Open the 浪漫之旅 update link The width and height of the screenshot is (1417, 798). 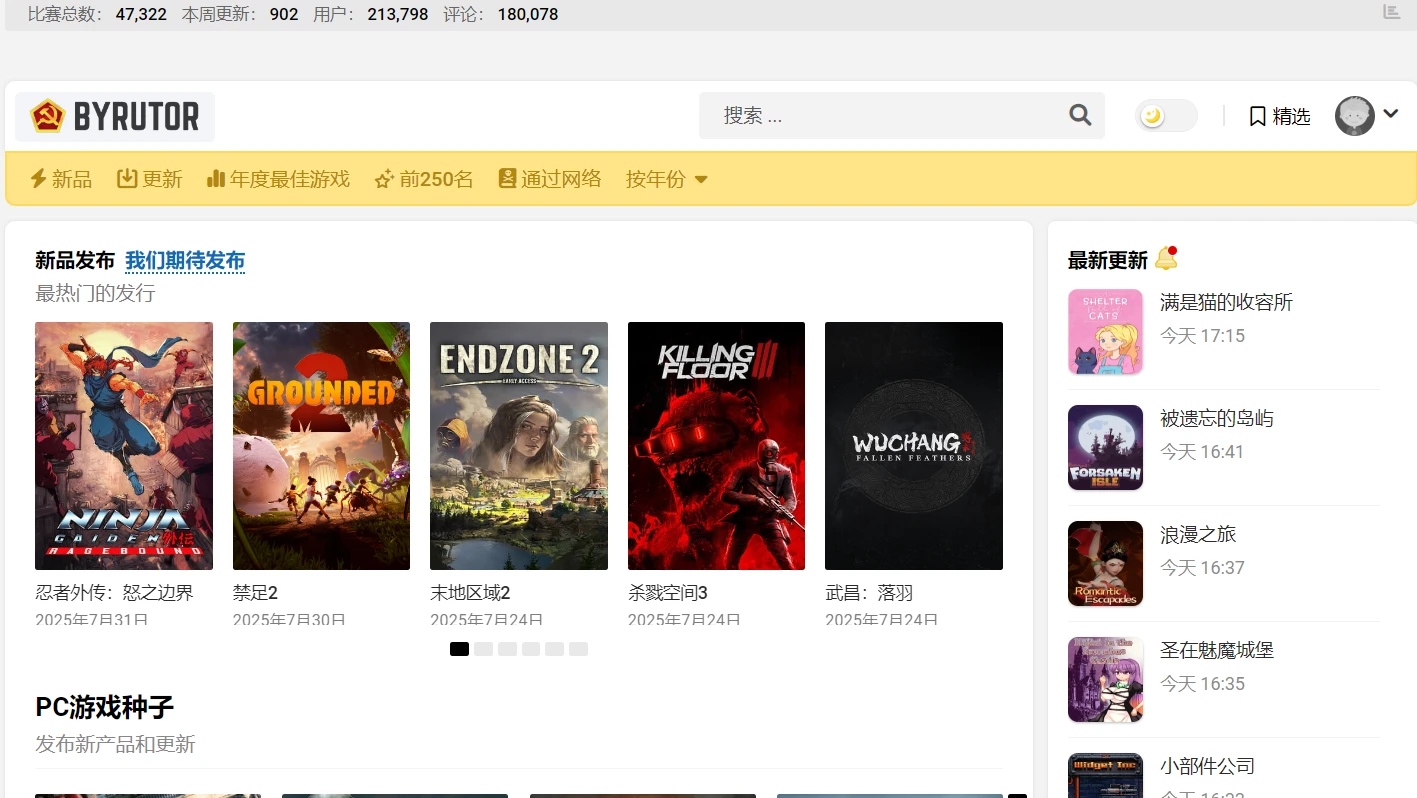(1198, 534)
